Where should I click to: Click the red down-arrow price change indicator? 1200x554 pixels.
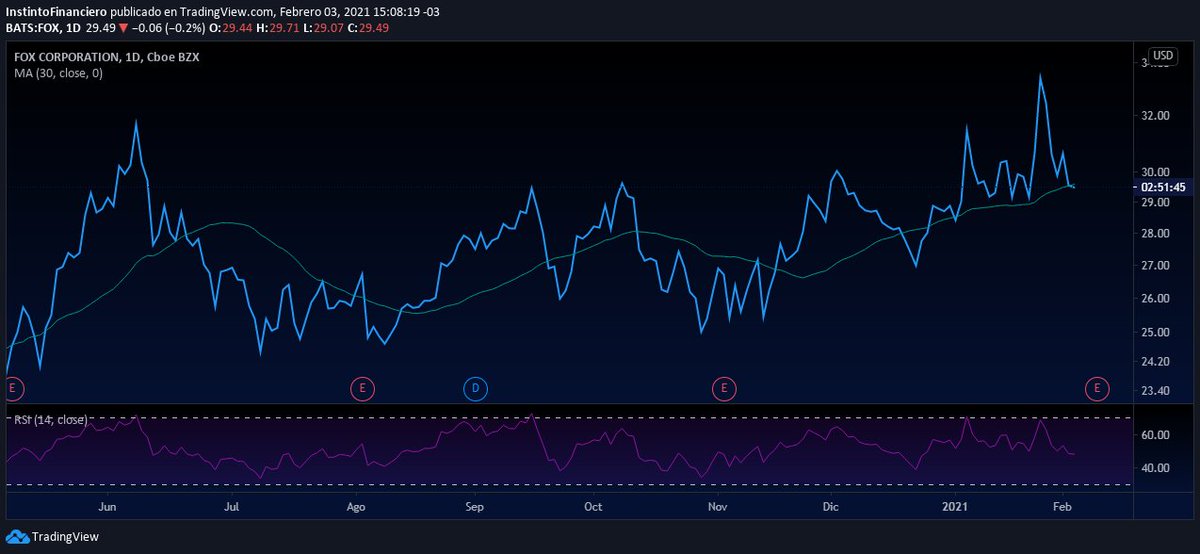tap(125, 27)
